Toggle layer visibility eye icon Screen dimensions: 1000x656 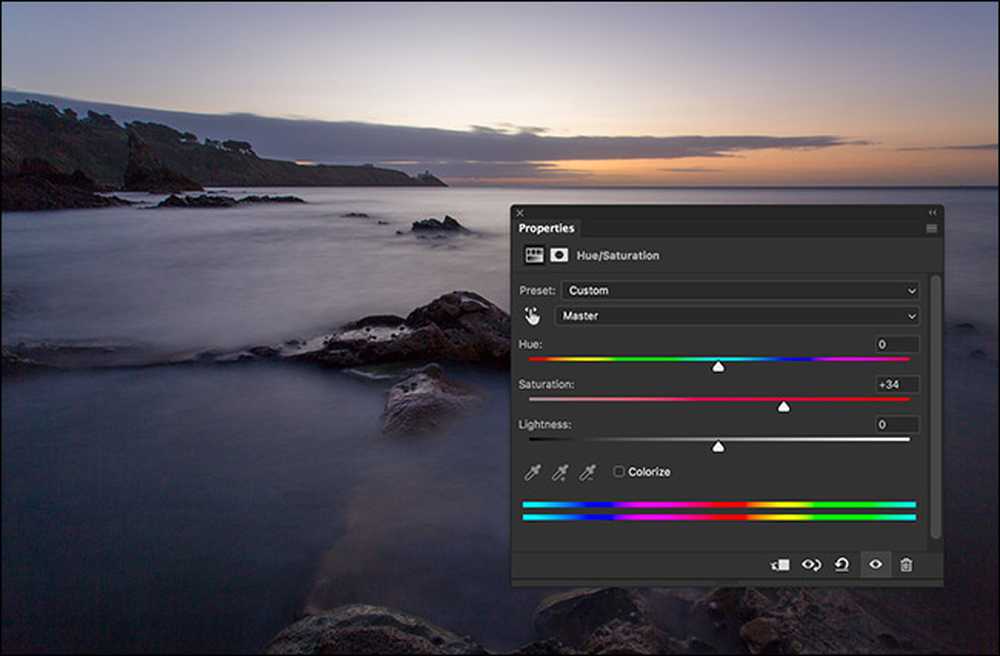[876, 565]
